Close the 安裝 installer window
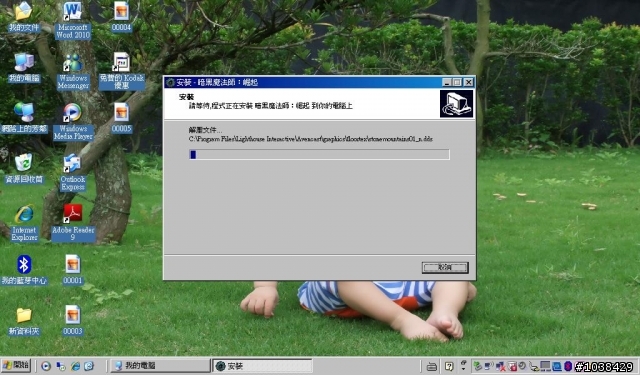The image size is (640, 375). tap(469, 82)
